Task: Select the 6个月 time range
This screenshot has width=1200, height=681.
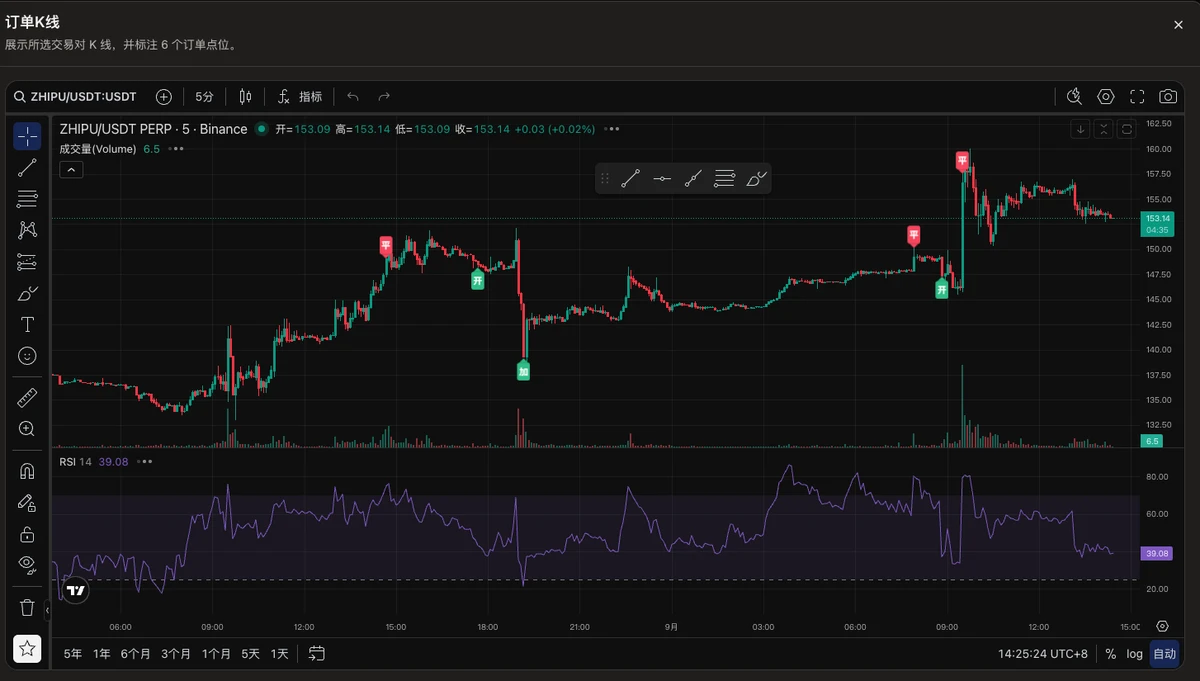Action: pos(136,654)
